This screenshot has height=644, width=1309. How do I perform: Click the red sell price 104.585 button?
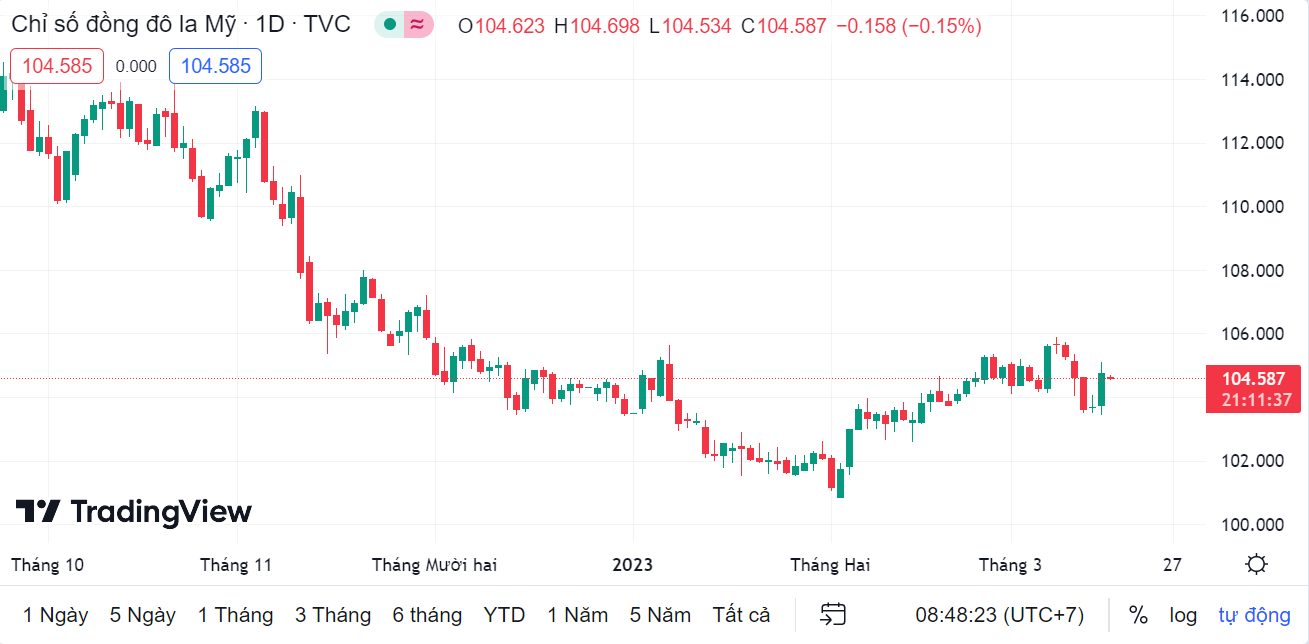pos(57,67)
